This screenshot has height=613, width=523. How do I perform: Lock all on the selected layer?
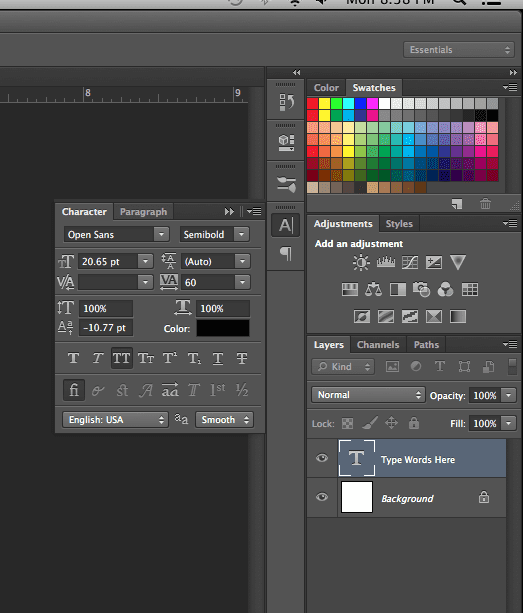coord(414,423)
